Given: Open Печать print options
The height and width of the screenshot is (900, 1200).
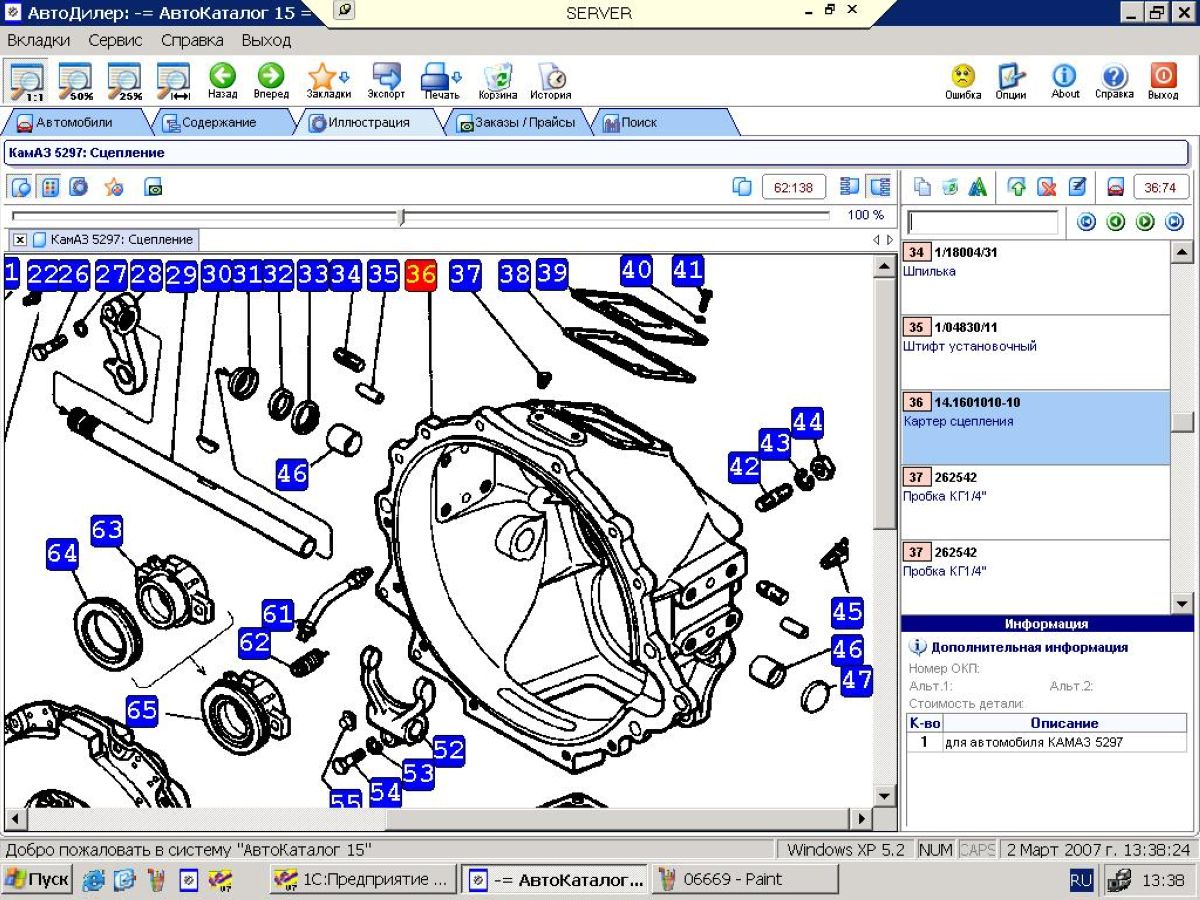Looking at the screenshot, I should point(441,81).
